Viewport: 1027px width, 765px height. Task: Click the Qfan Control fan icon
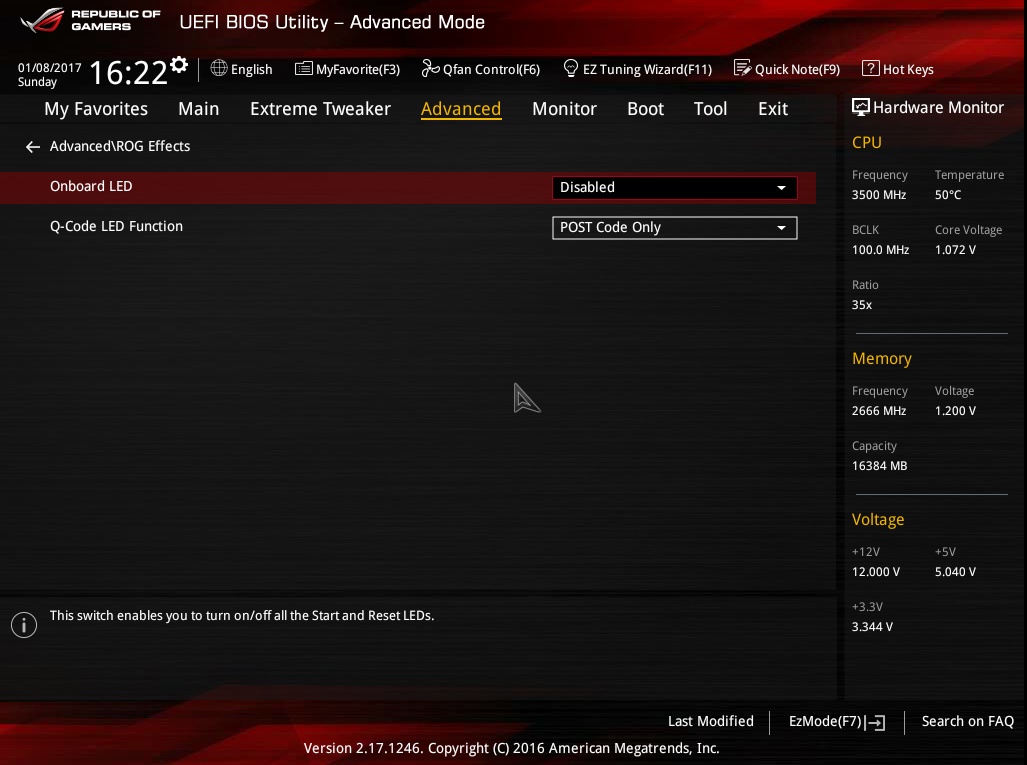click(x=430, y=68)
